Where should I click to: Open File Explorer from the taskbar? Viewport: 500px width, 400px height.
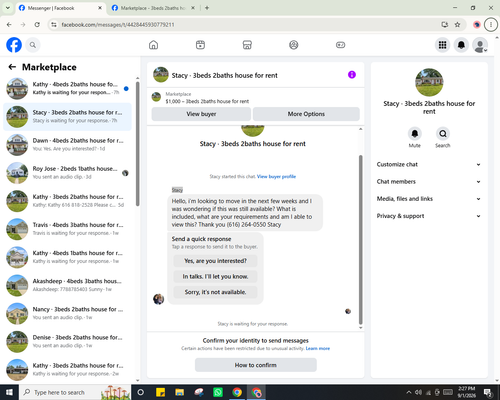(x=180, y=392)
